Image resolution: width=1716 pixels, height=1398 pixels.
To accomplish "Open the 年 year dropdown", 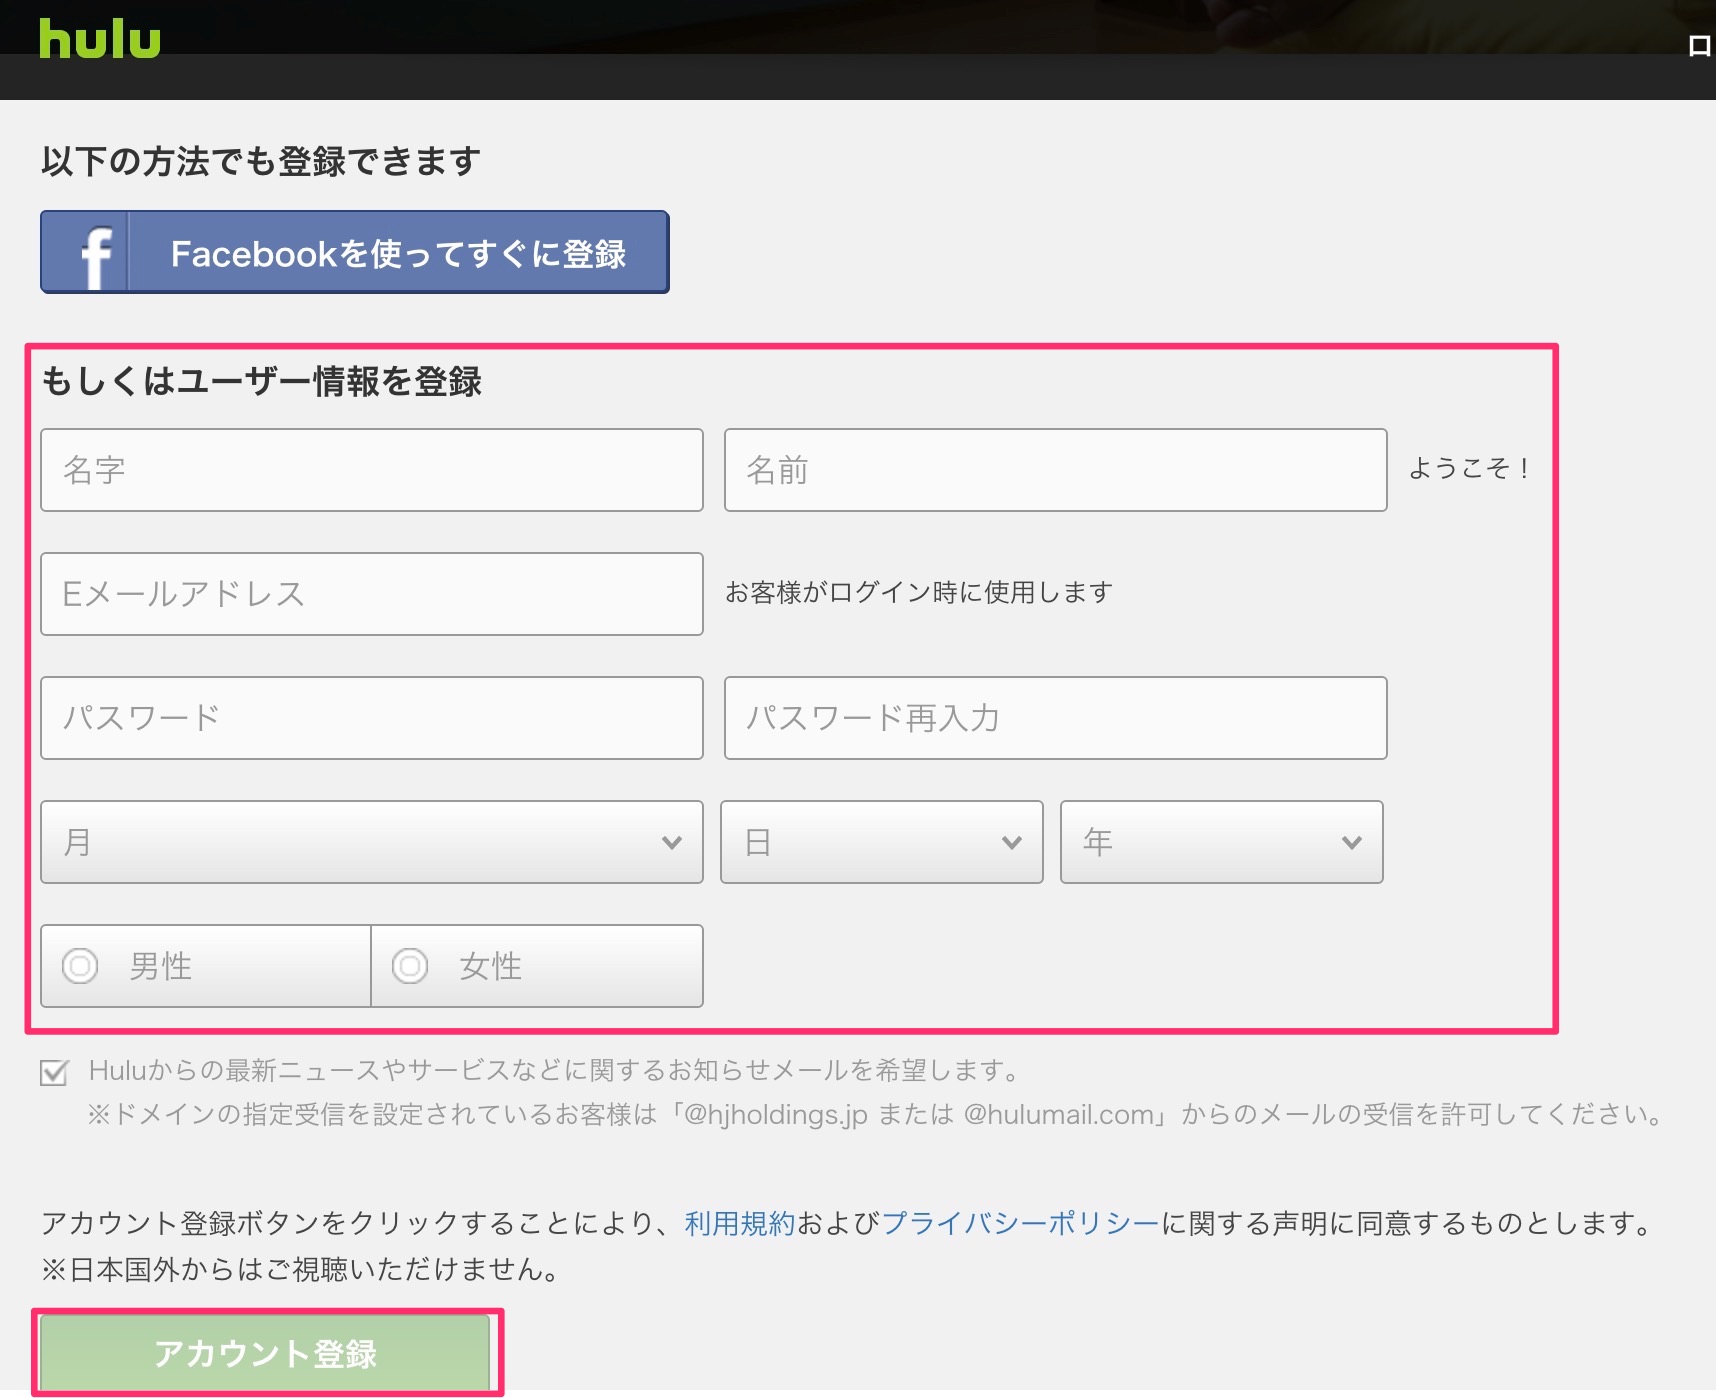I will 1222,842.
